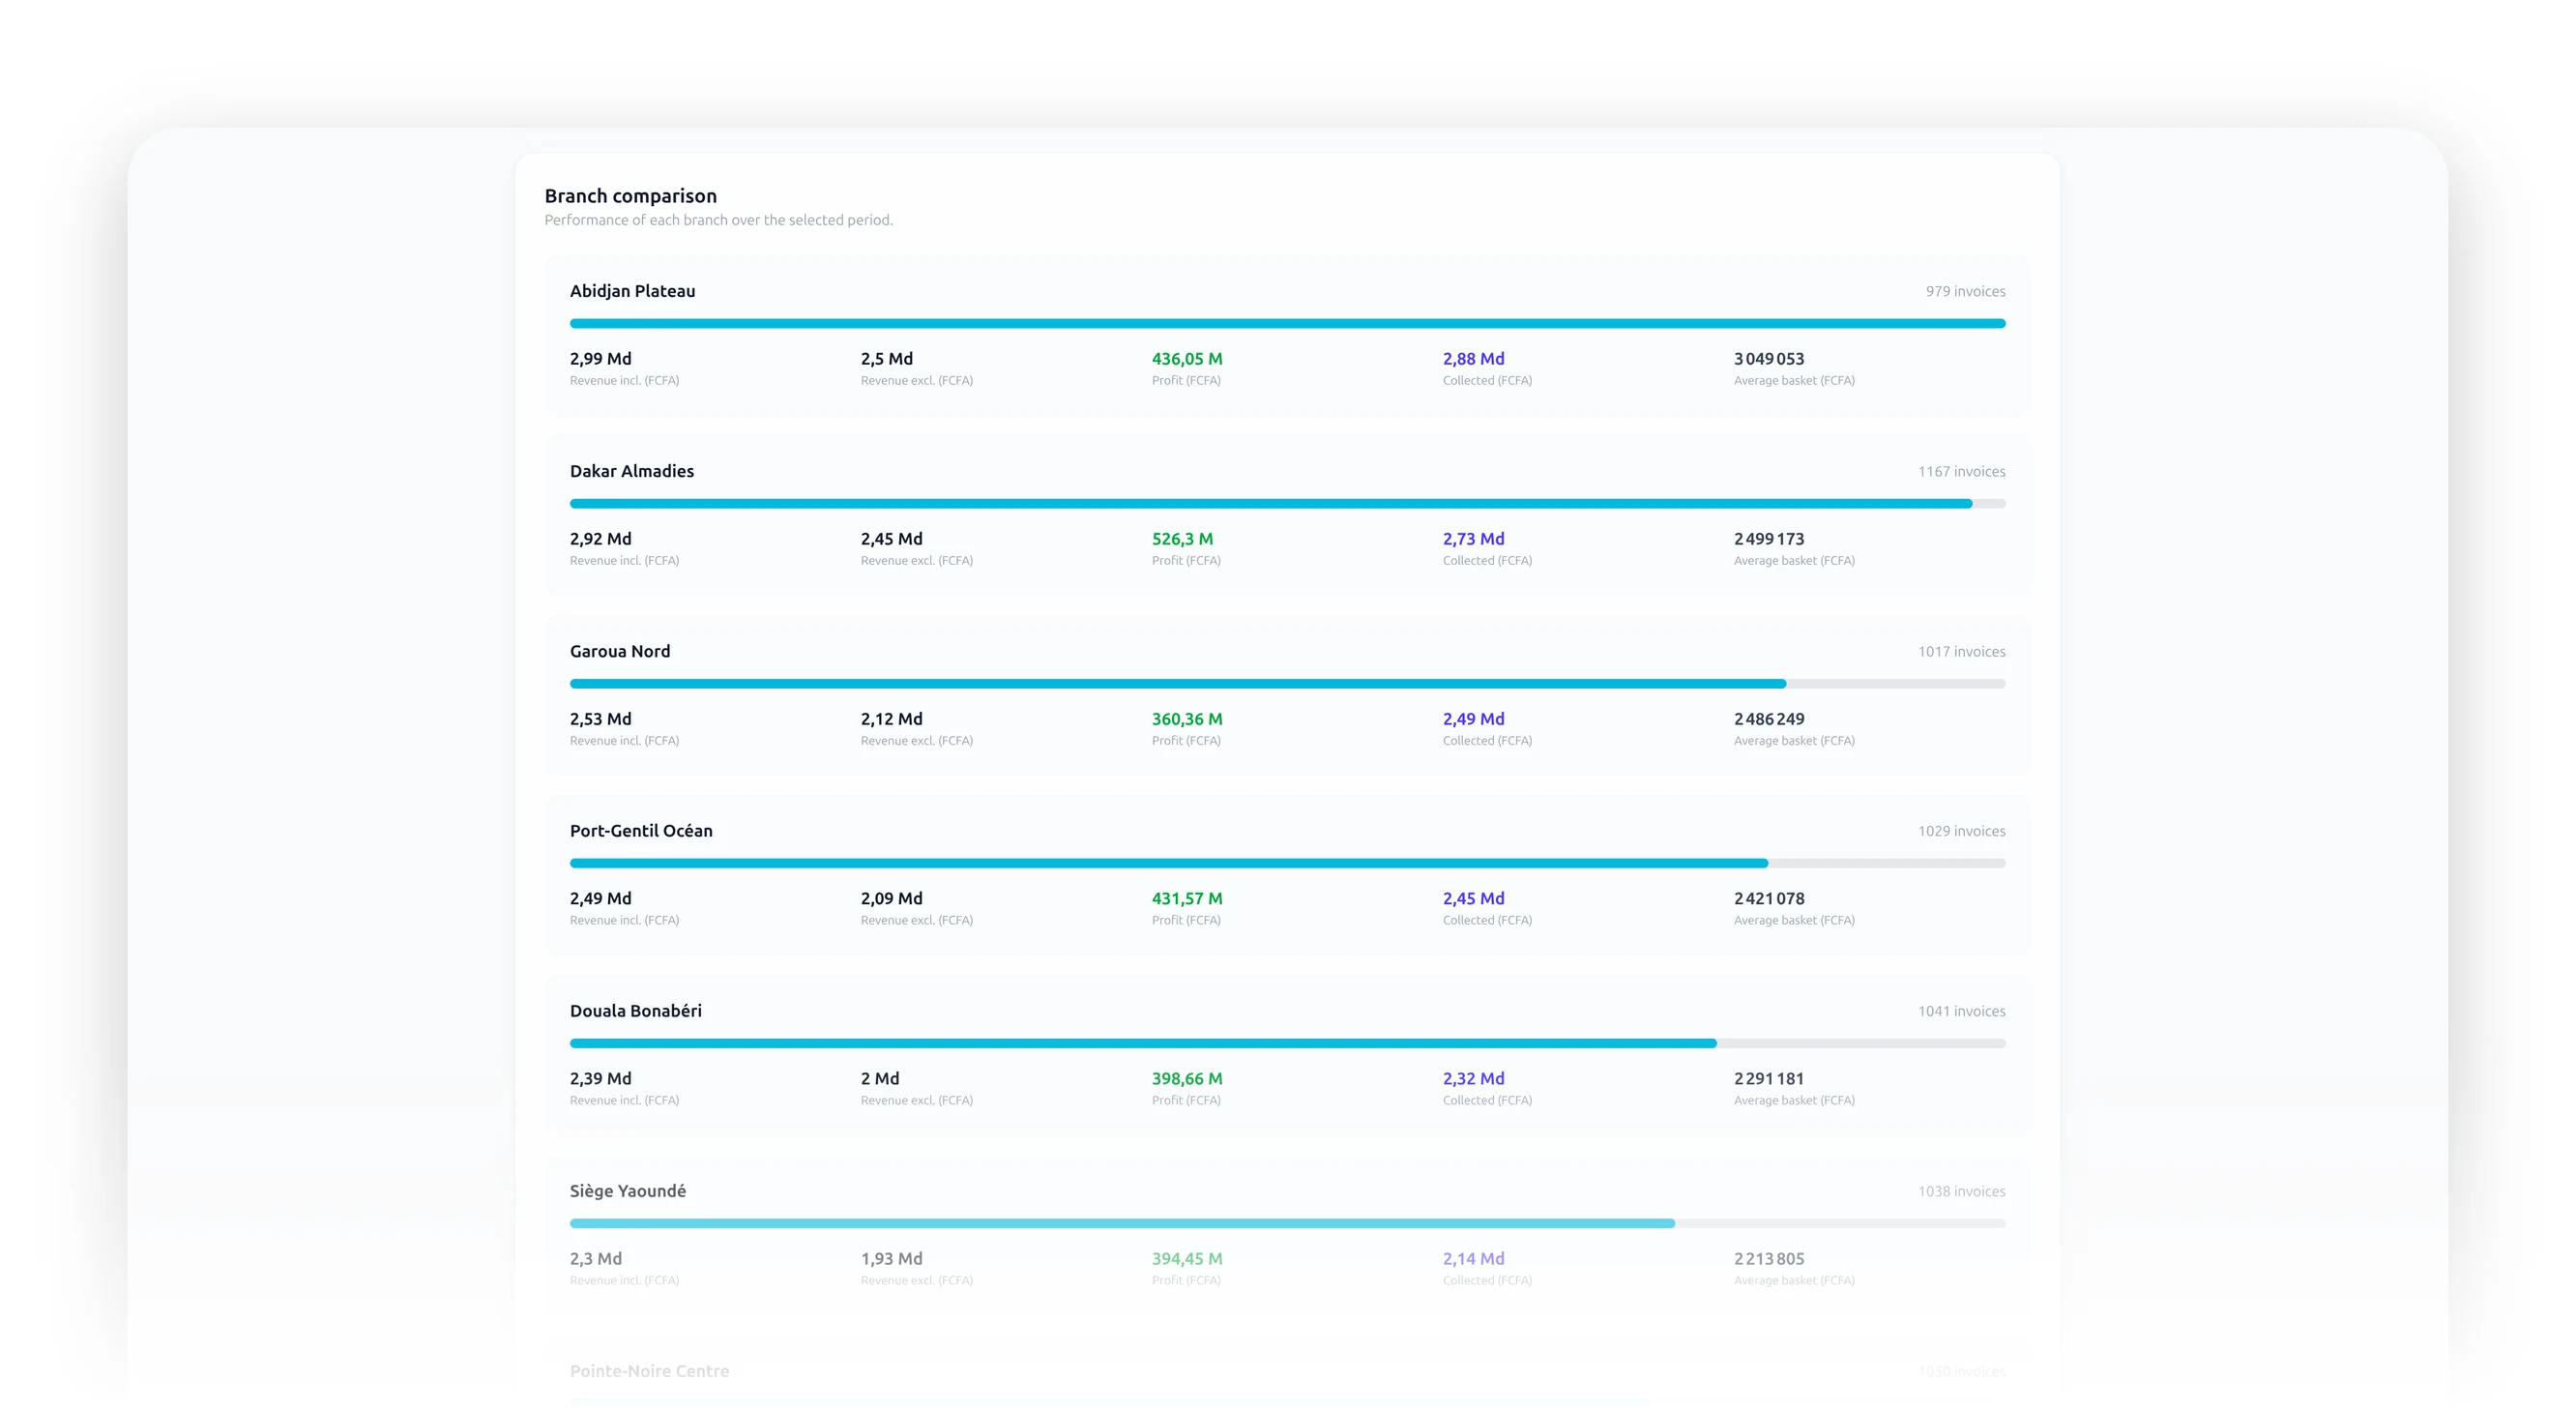Screen dimensions: 2576x1410
Task: Click Douala revenue incl. 2,39 Md
Action: (600, 1079)
